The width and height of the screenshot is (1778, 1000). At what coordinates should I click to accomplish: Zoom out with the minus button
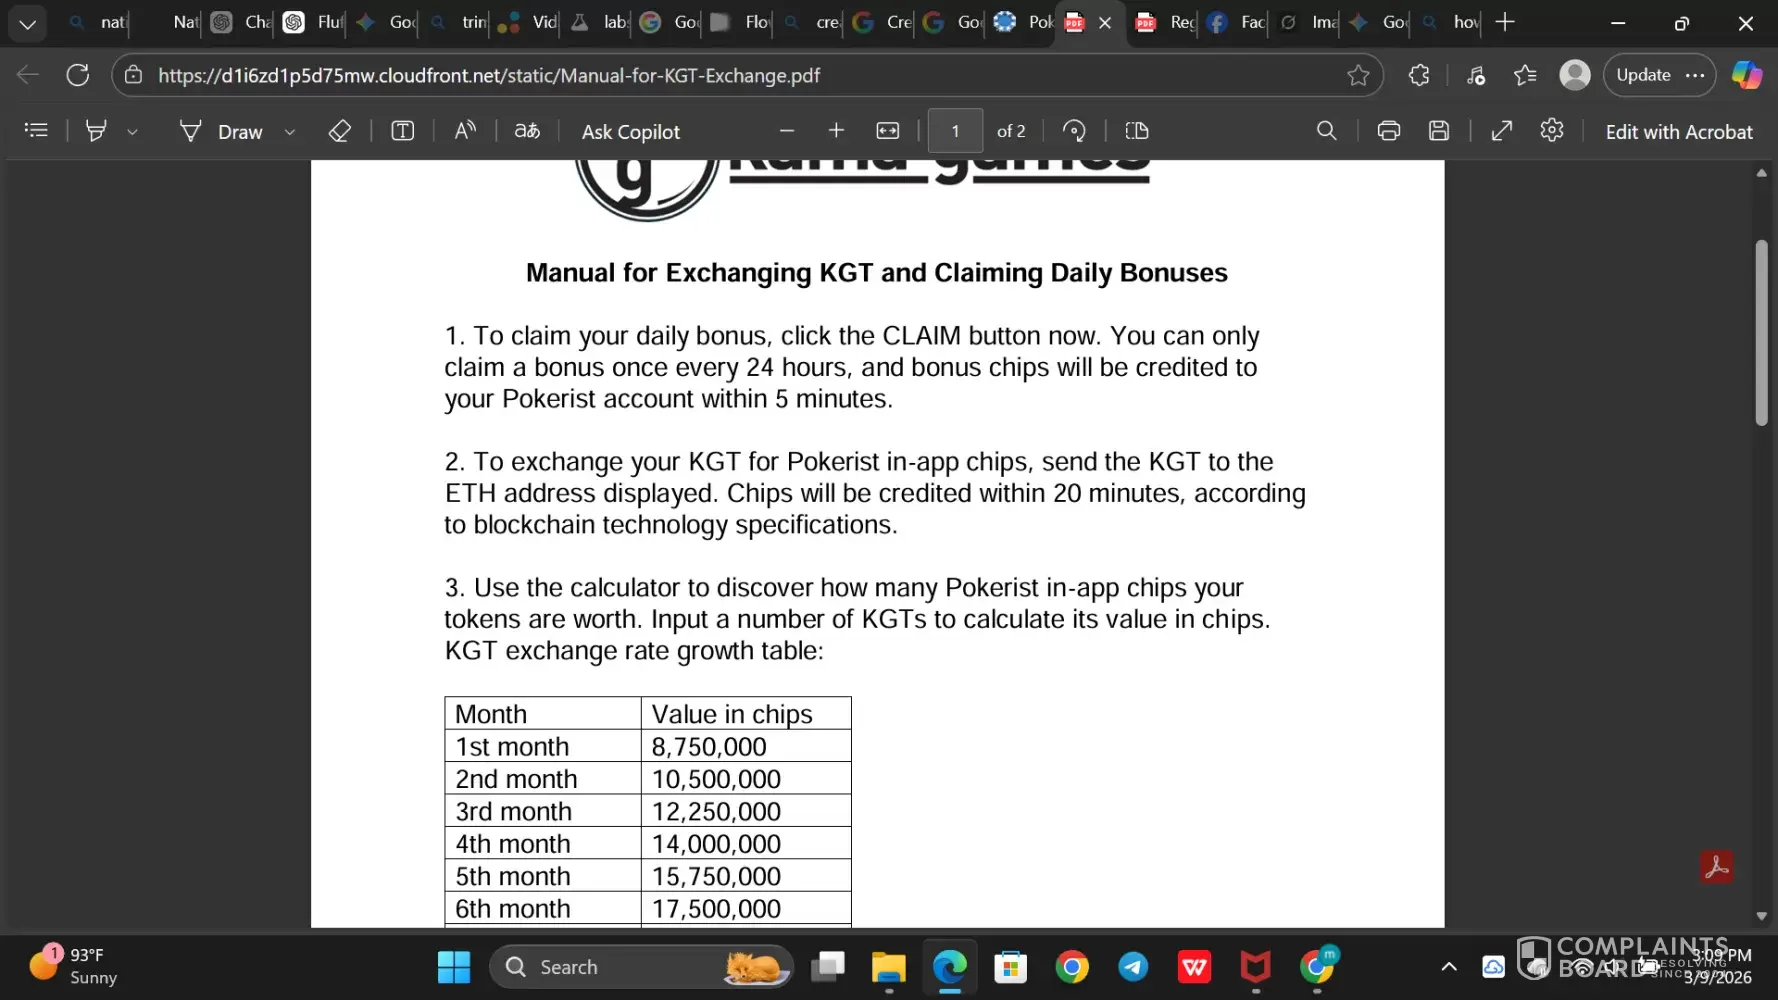point(787,131)
